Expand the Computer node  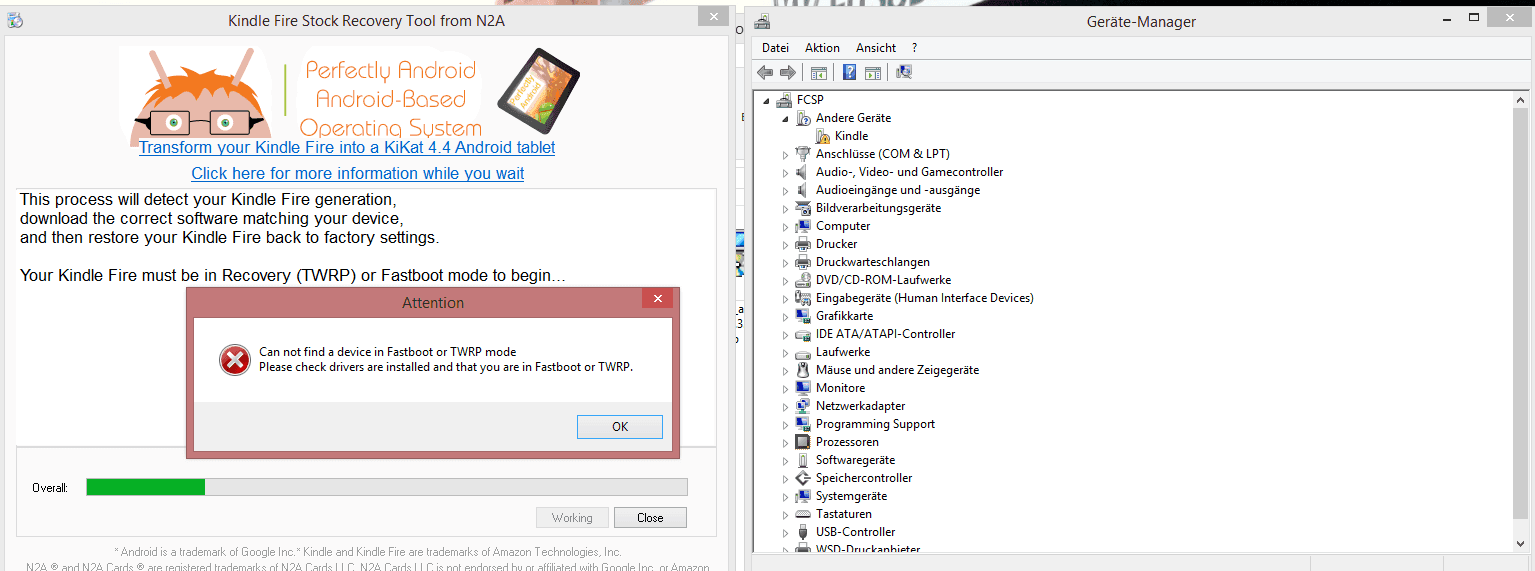(x=786, y=226)
